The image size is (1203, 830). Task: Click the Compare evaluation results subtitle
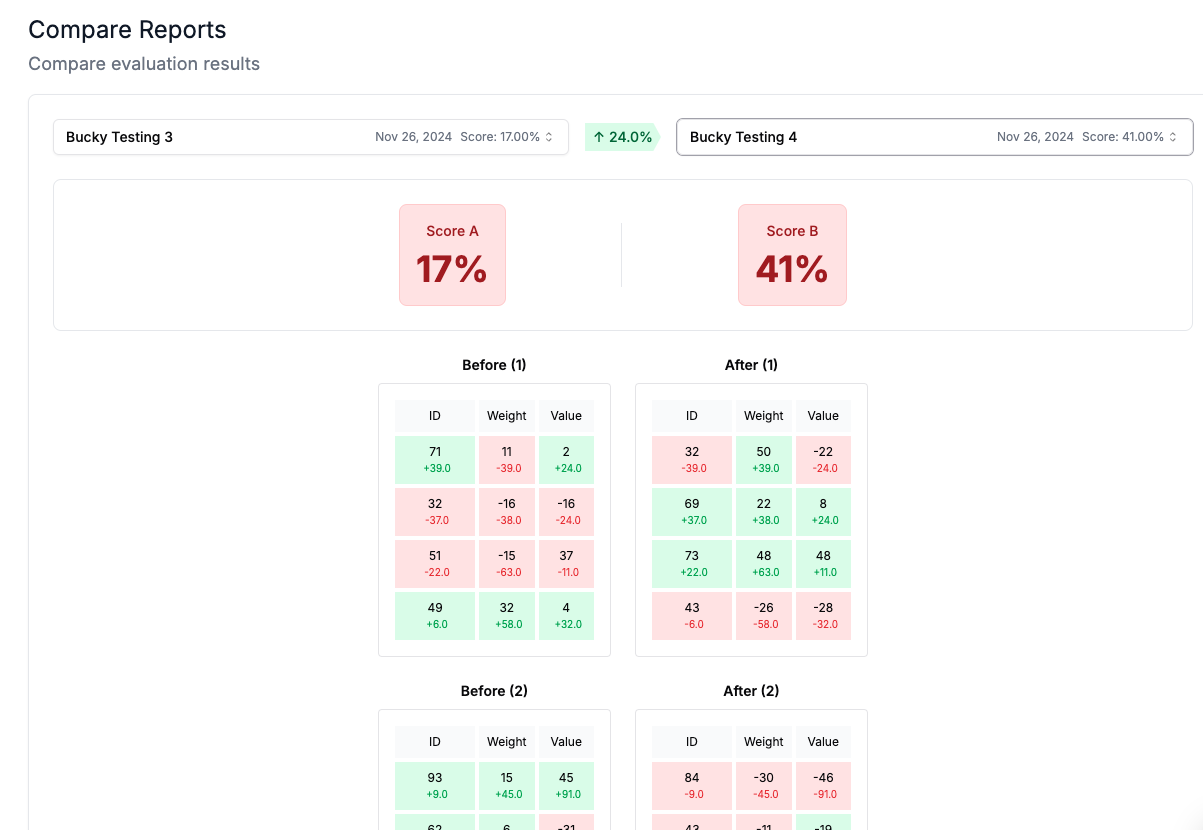(x=143, y=64)
